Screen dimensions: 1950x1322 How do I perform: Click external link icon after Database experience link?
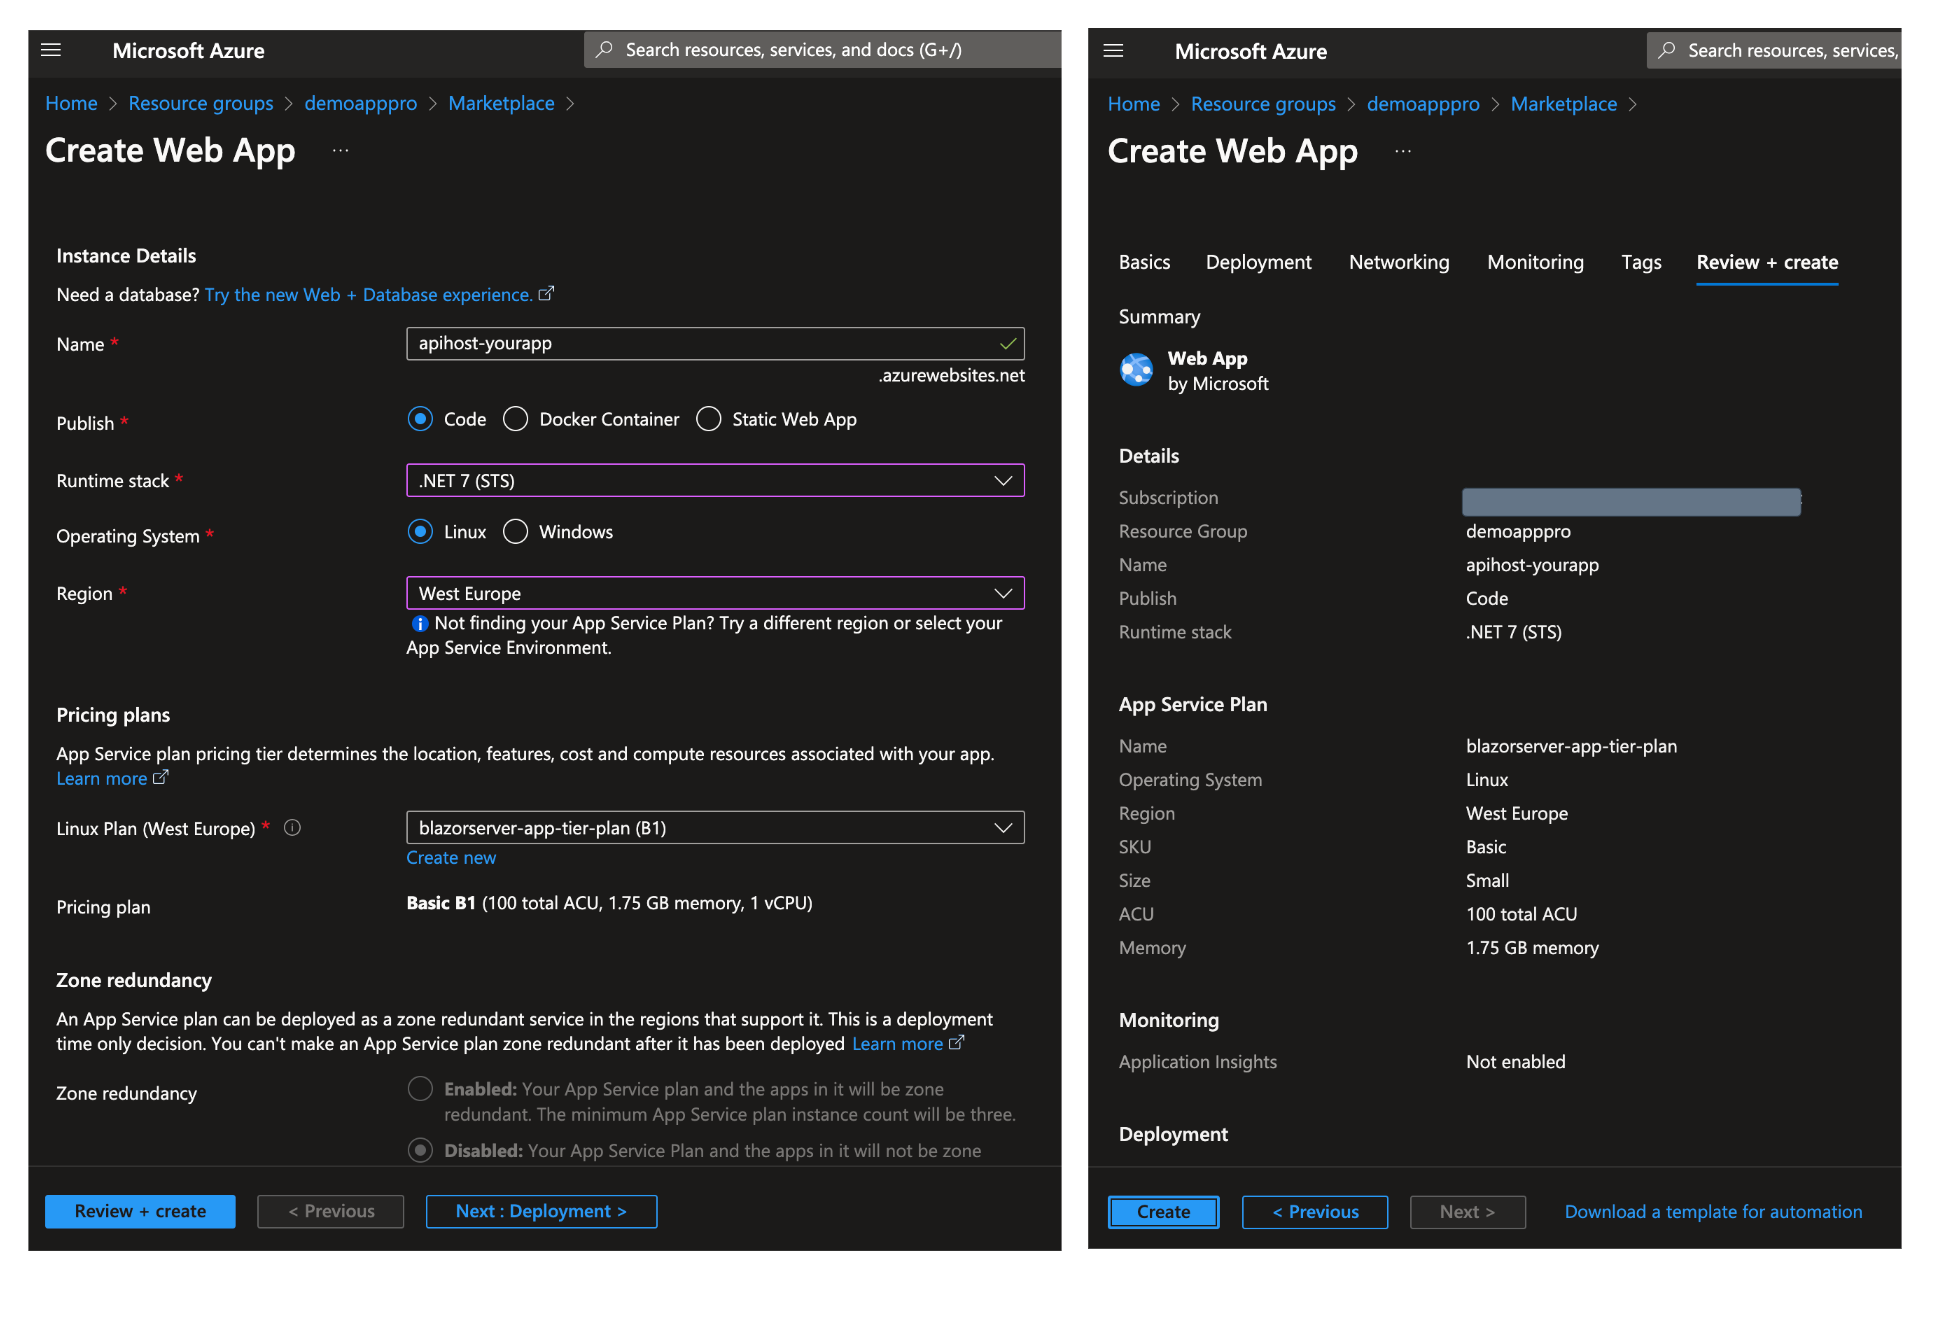(x=546, y=294)
